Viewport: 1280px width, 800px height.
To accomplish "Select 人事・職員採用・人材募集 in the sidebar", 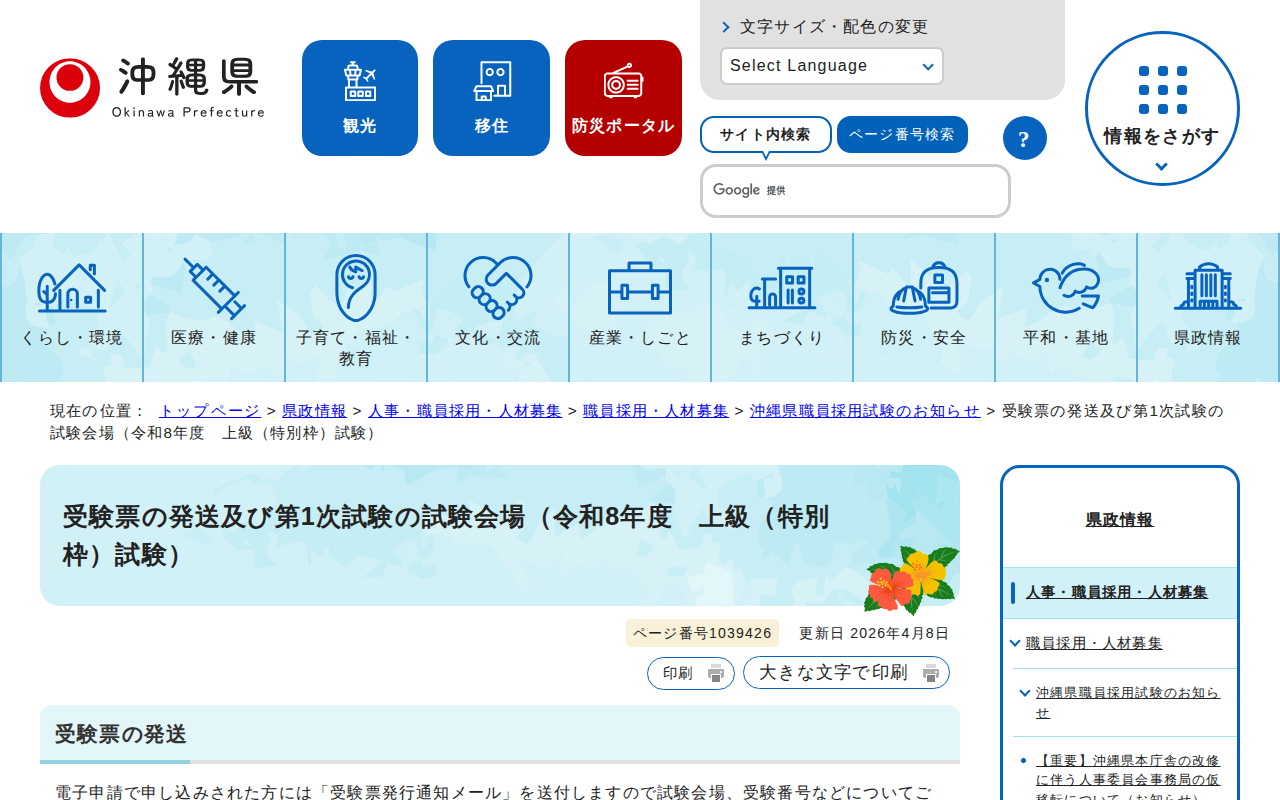I will click(1117, 593).
